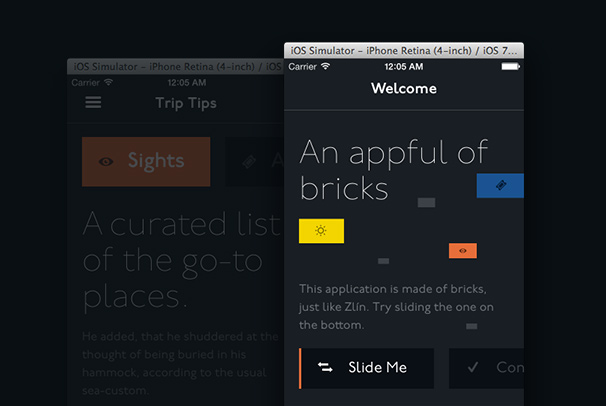The image size is (606, 406).
Task: Tap the ticket icon on blue brick
Action: pos(500,185)
